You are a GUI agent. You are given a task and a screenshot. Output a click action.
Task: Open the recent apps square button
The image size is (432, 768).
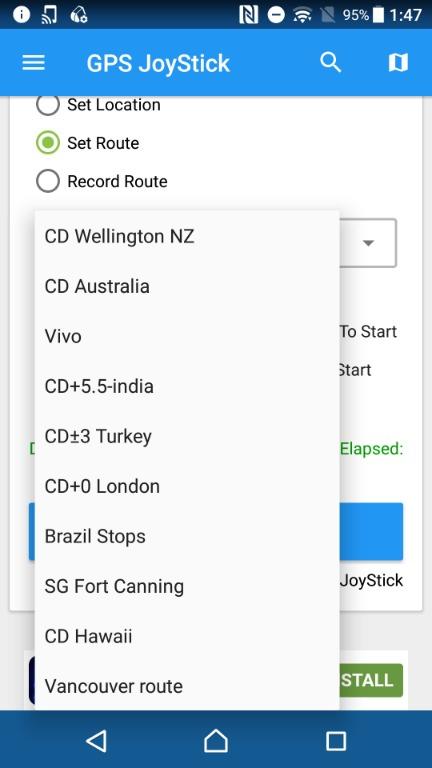point(336,741)
